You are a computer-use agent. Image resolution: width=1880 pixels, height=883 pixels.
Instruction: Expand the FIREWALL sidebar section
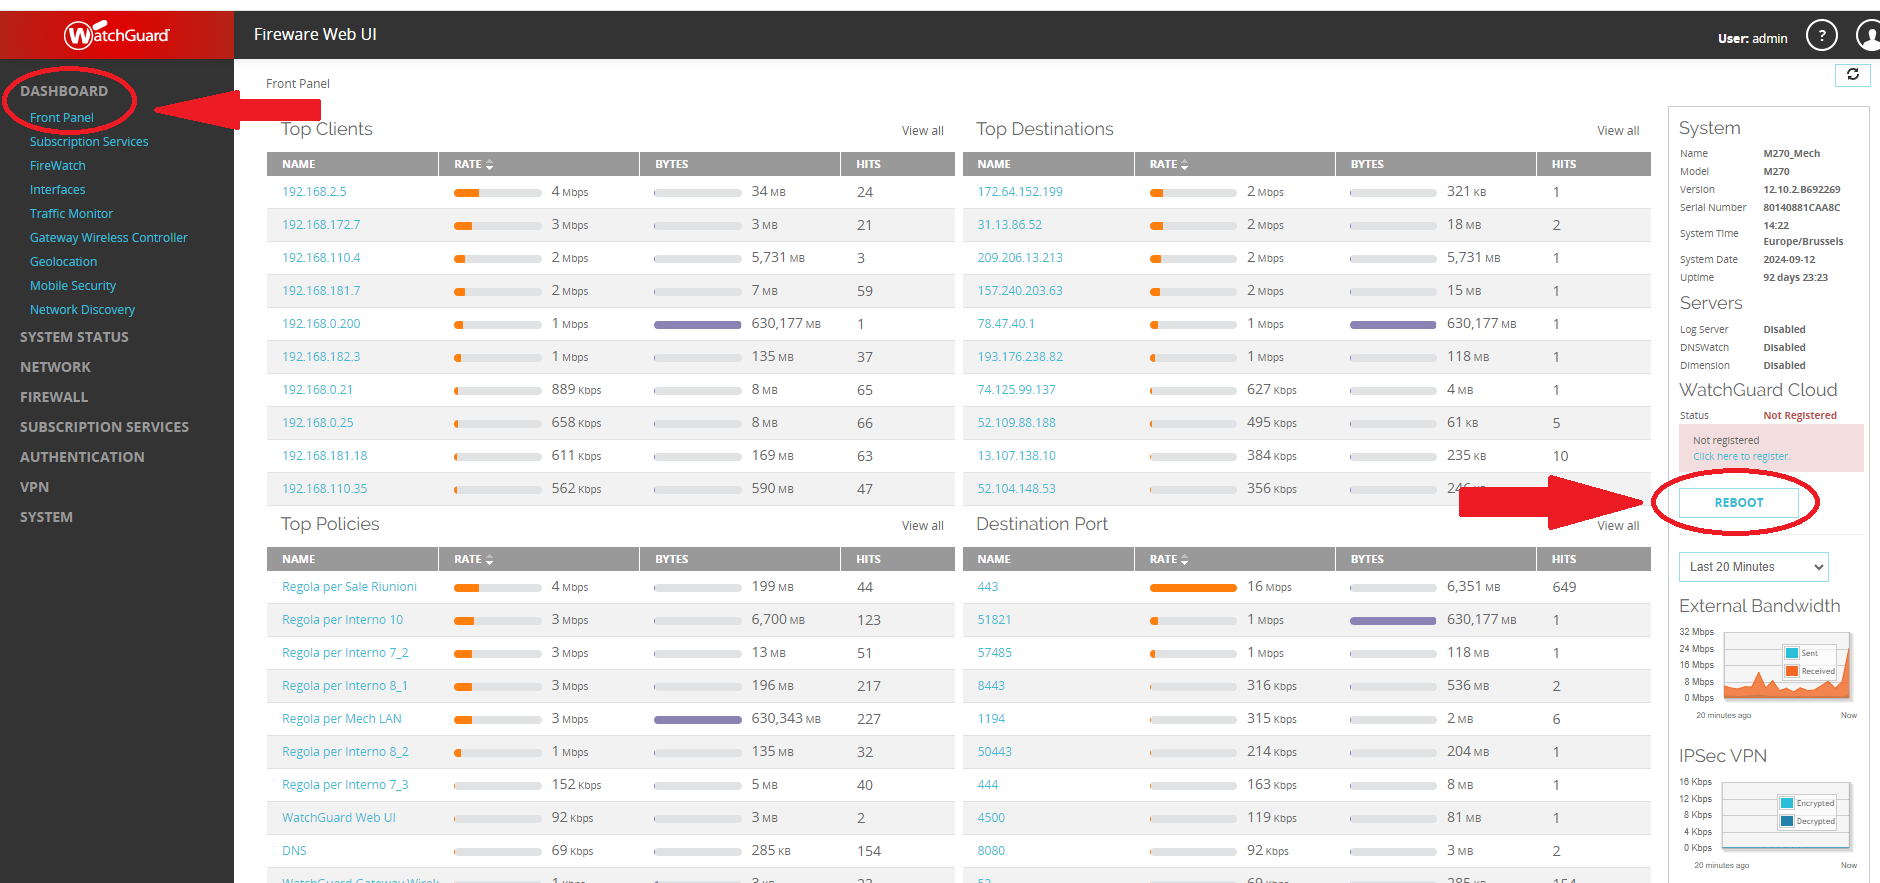pos(54,397)
